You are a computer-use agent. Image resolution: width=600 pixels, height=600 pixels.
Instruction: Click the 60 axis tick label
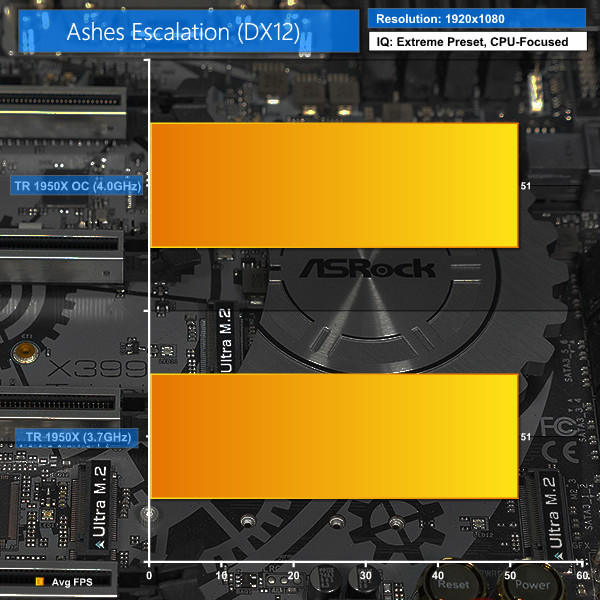[582, 575]
